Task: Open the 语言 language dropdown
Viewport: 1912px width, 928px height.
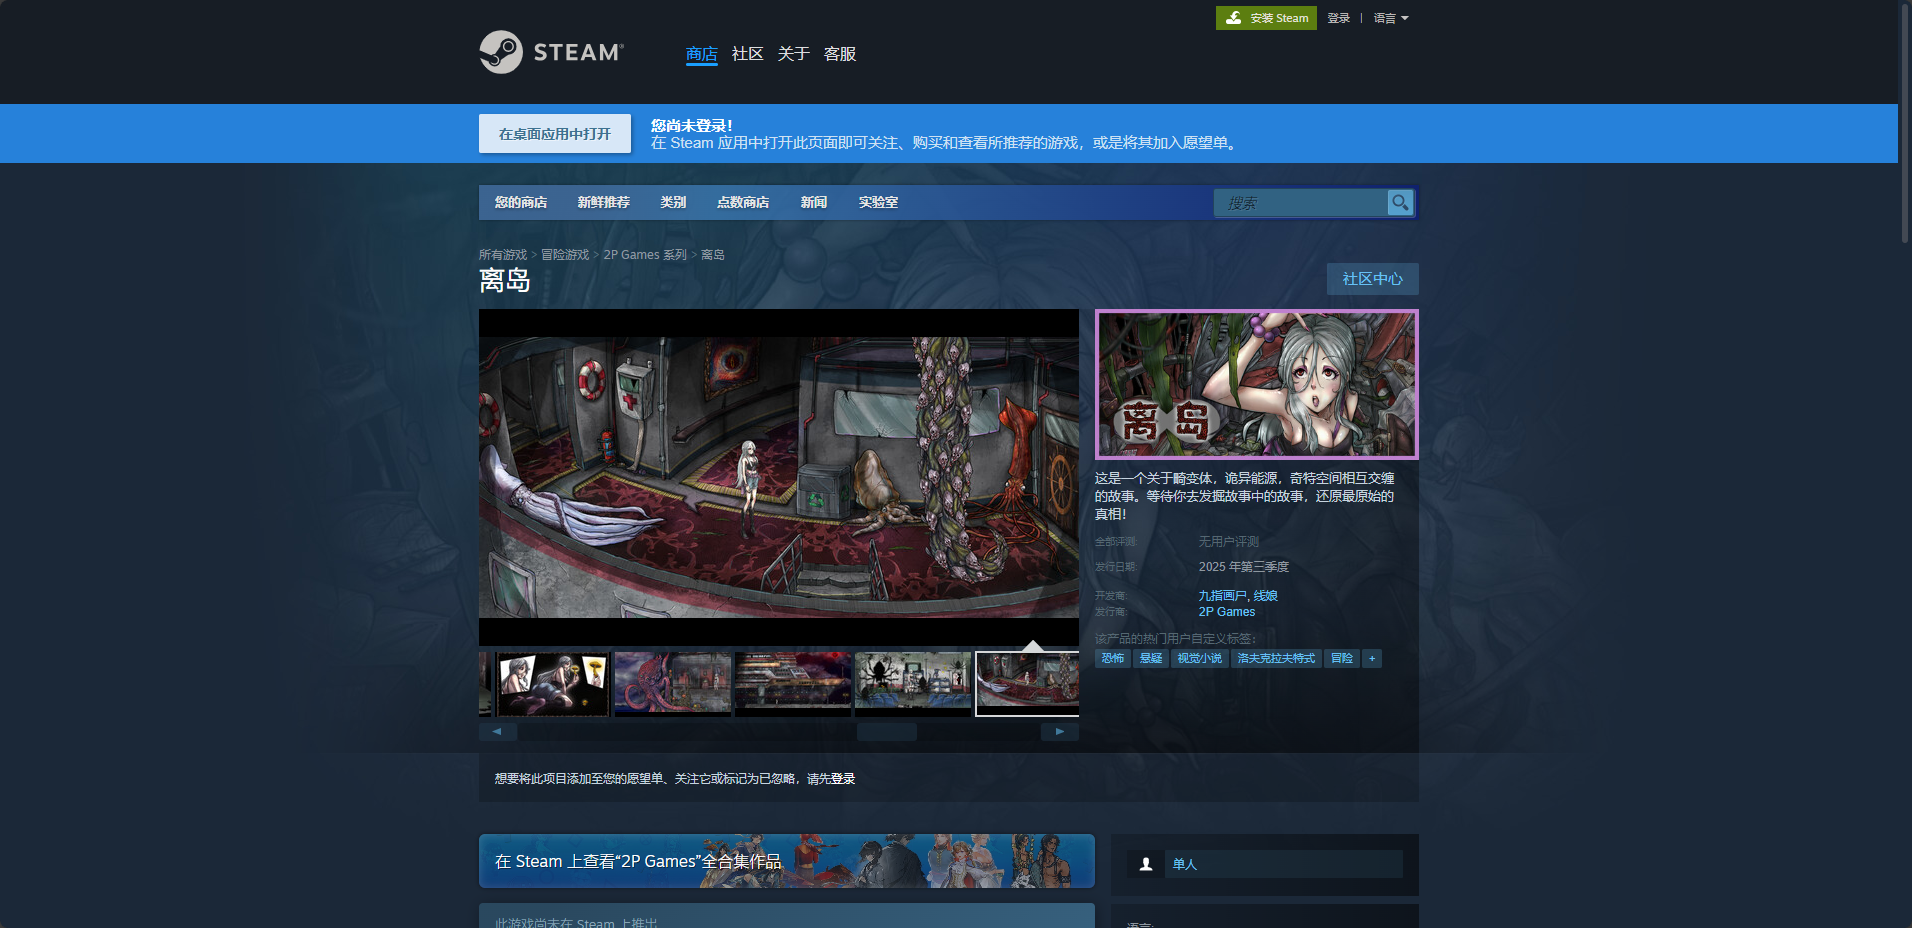Action: [1390, 18]
